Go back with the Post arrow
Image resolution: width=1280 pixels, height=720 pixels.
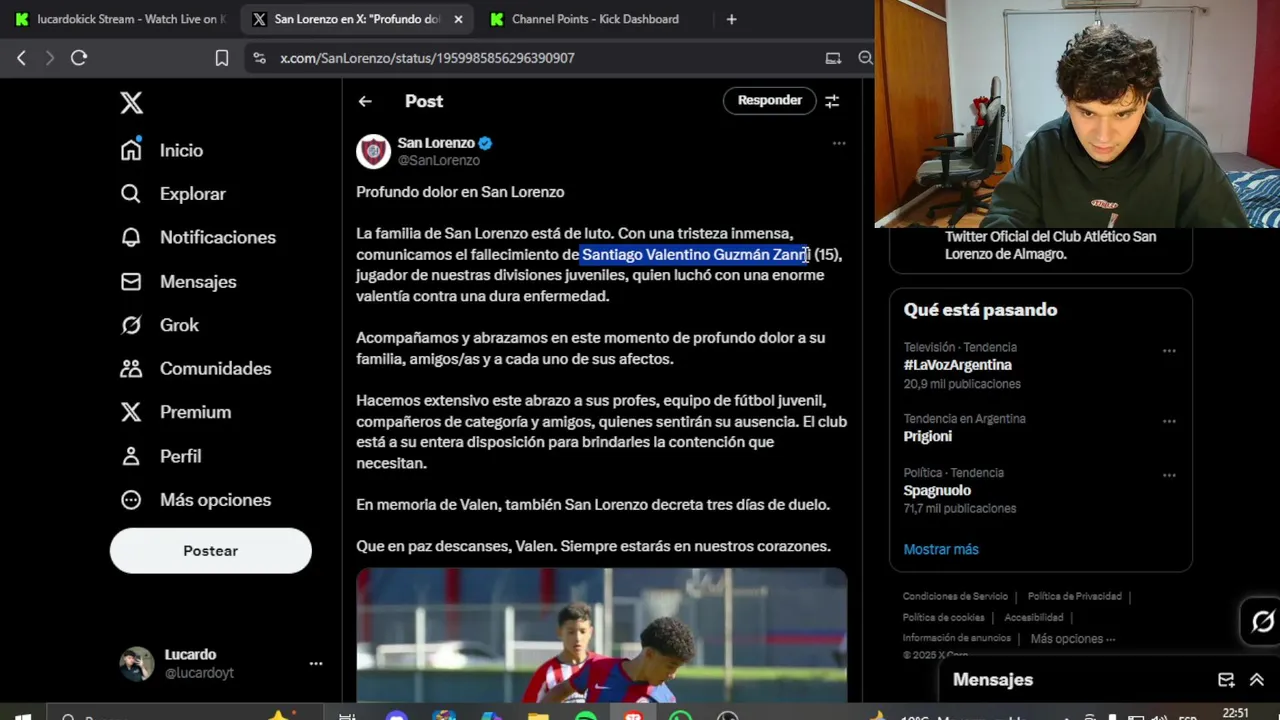pyautogui.click(x=365, y=101)
